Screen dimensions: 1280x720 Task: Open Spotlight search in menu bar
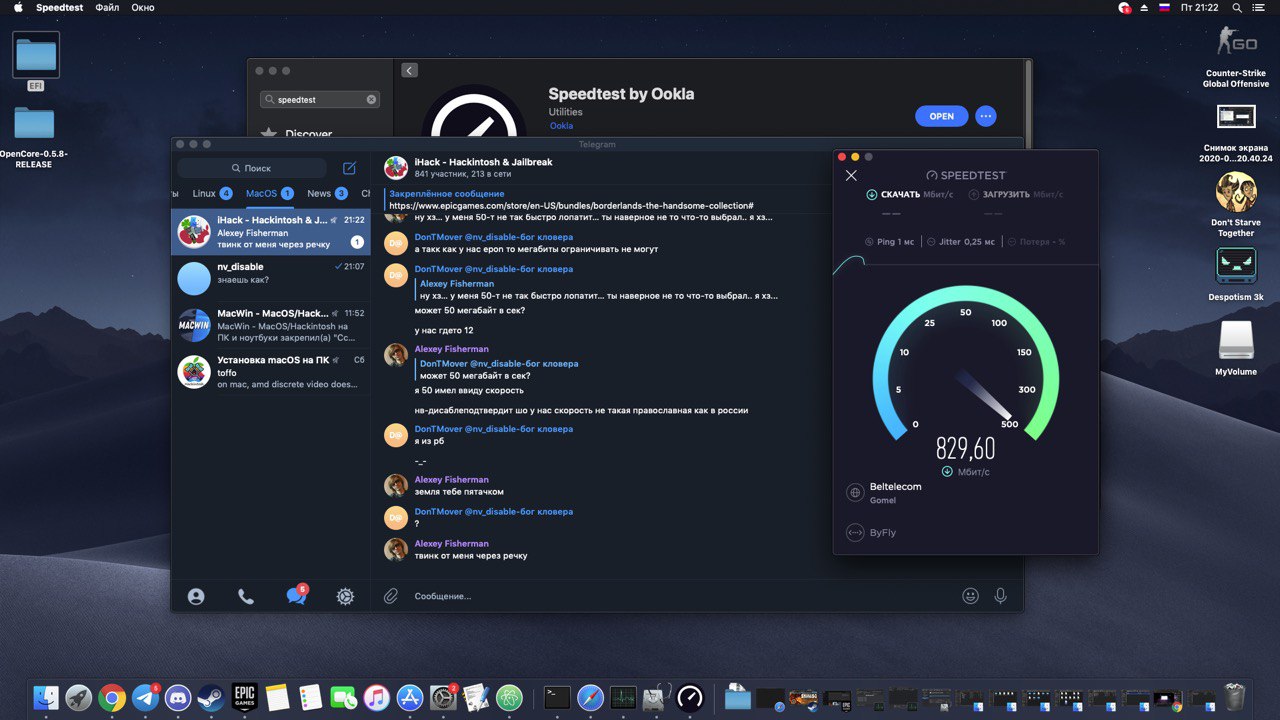(1237, 7)
